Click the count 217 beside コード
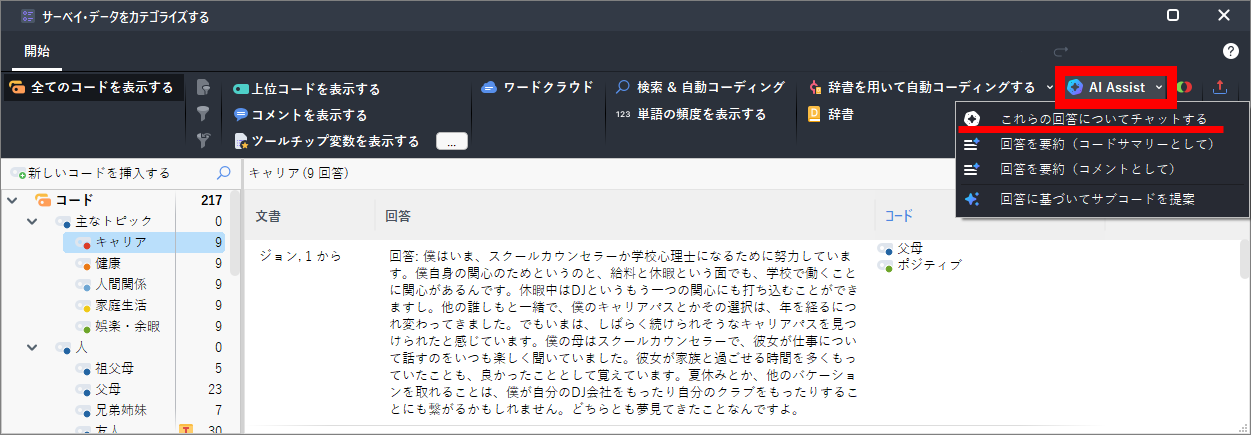This screenshot has height=435, width=1251. pyautogui.click(x=211, y=200)
